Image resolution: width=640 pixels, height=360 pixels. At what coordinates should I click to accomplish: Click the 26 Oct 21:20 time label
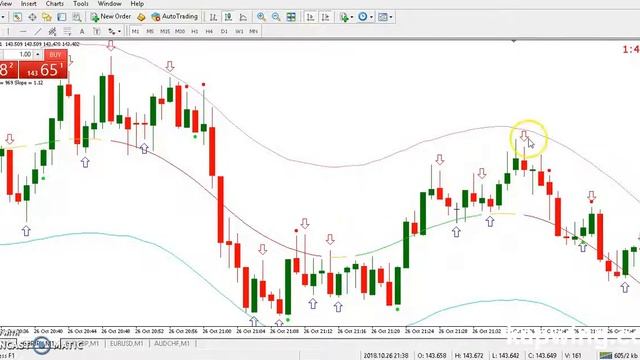point(386,331)
